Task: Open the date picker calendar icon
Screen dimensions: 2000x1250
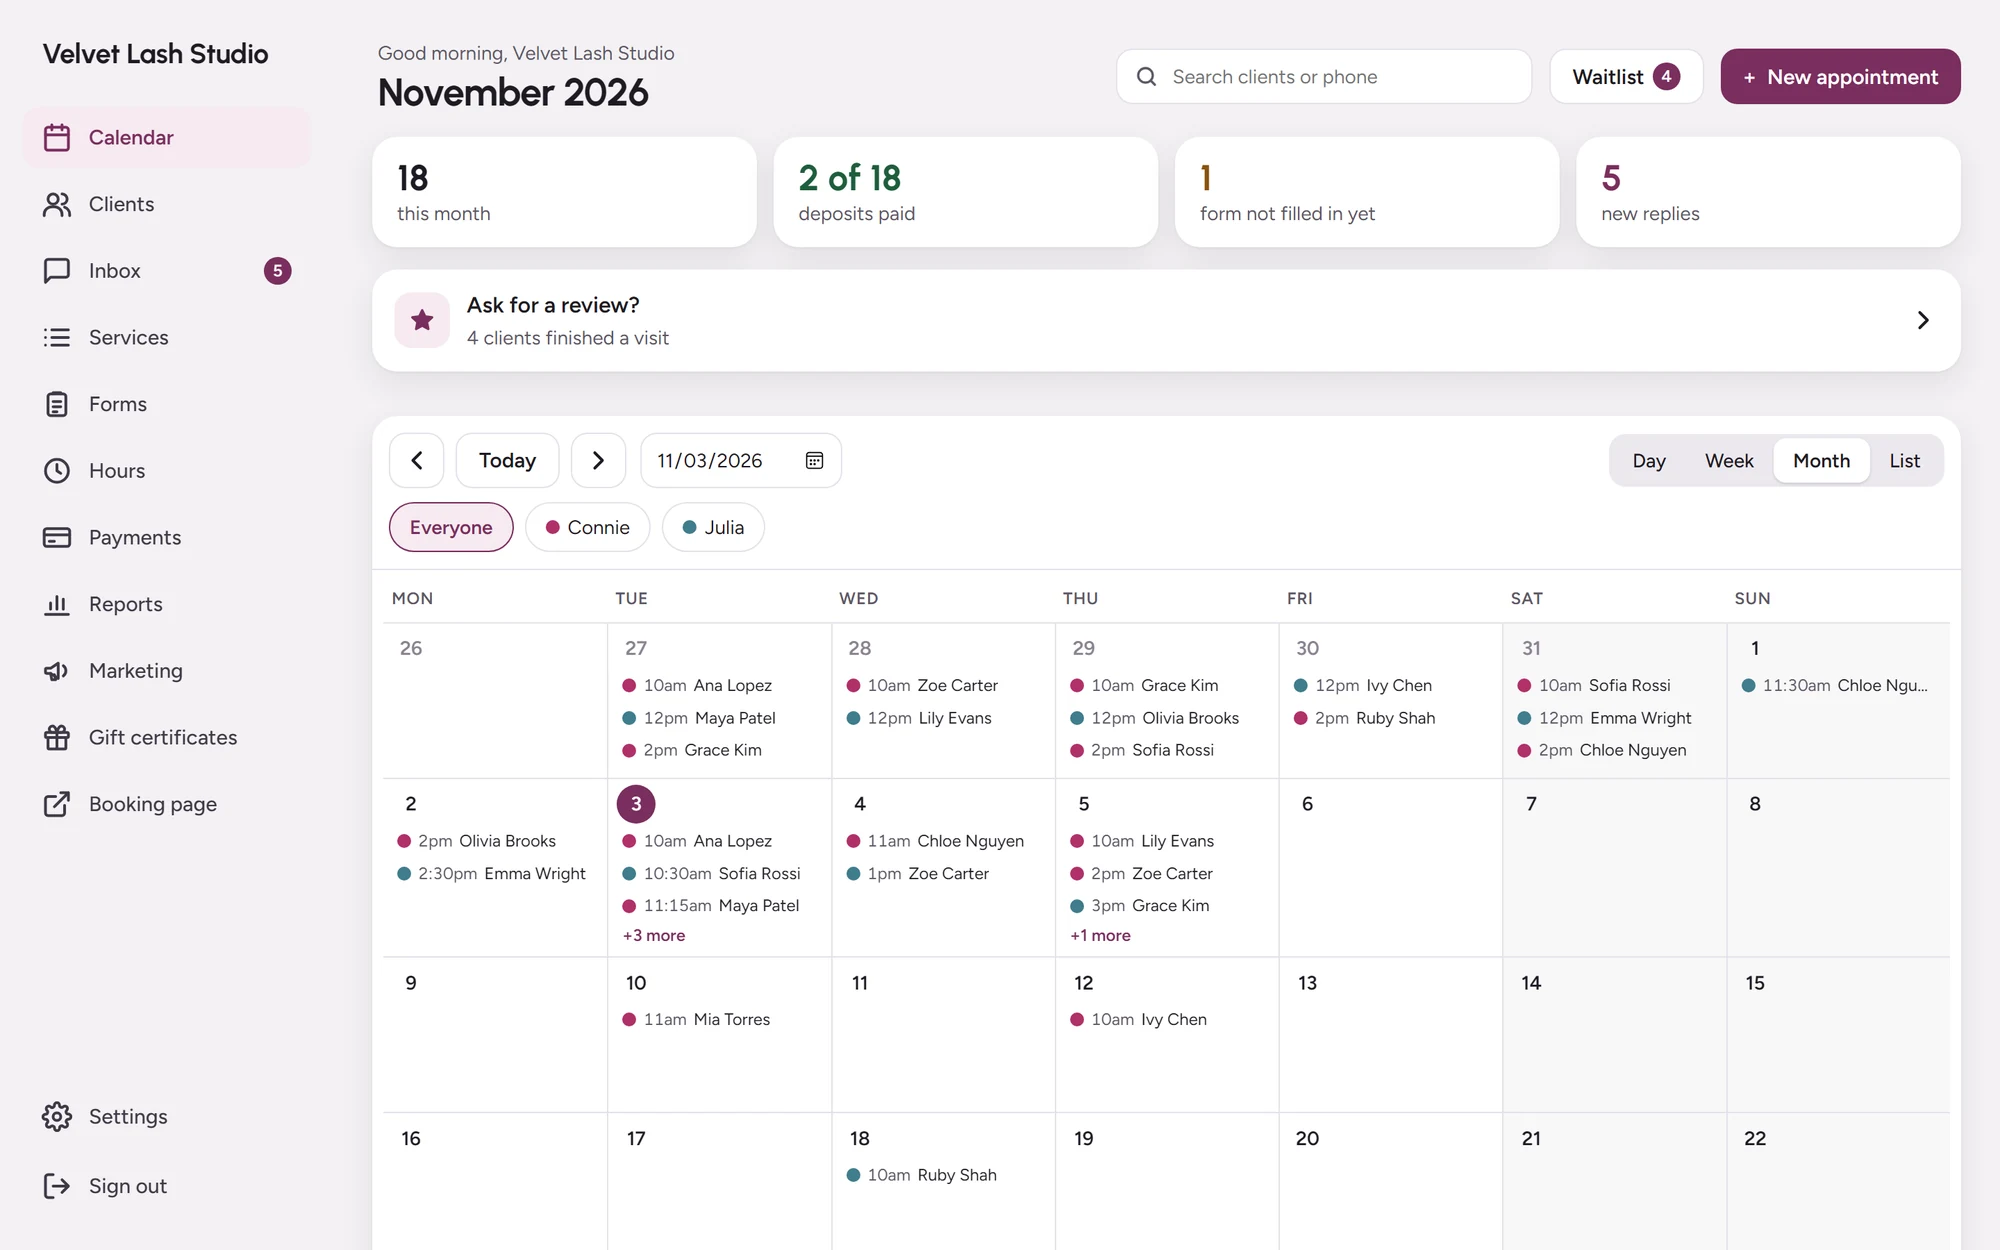Action: (814, 460)
